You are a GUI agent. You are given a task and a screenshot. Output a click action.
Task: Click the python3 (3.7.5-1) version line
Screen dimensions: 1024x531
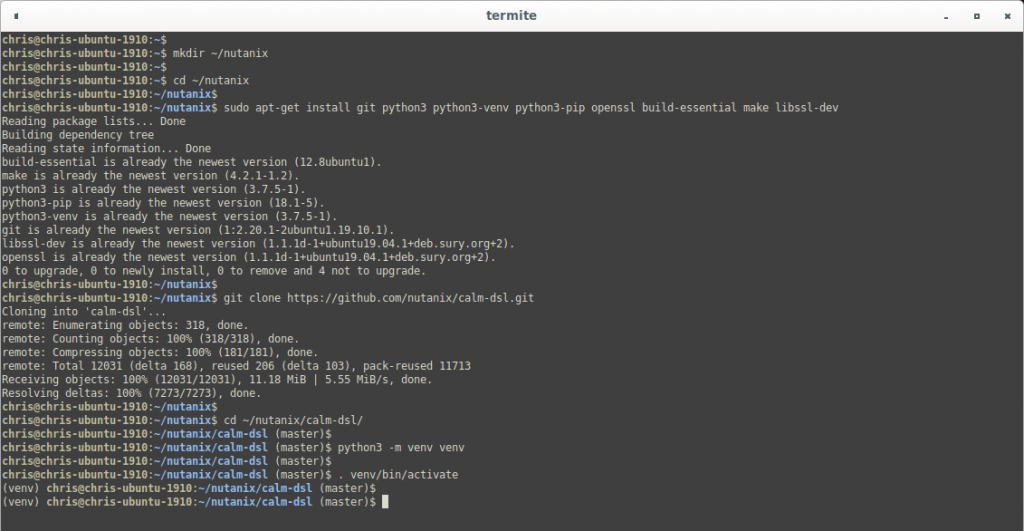pyautogui.click(x=153, y=189)
